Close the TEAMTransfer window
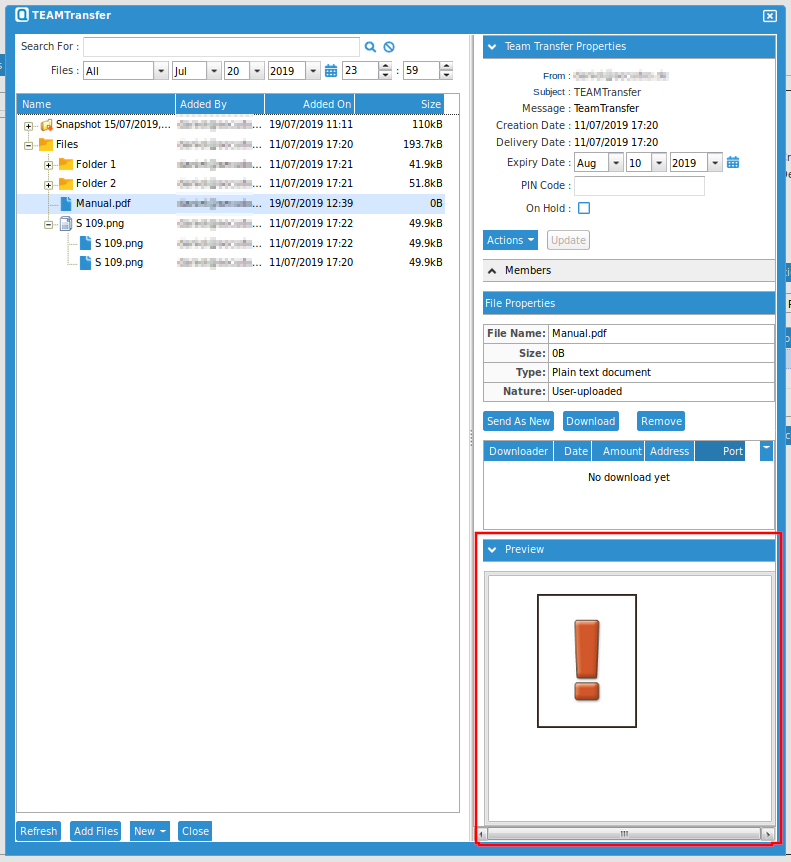The image size is (791, 862). pyautogui.click(x=770, y=16)
